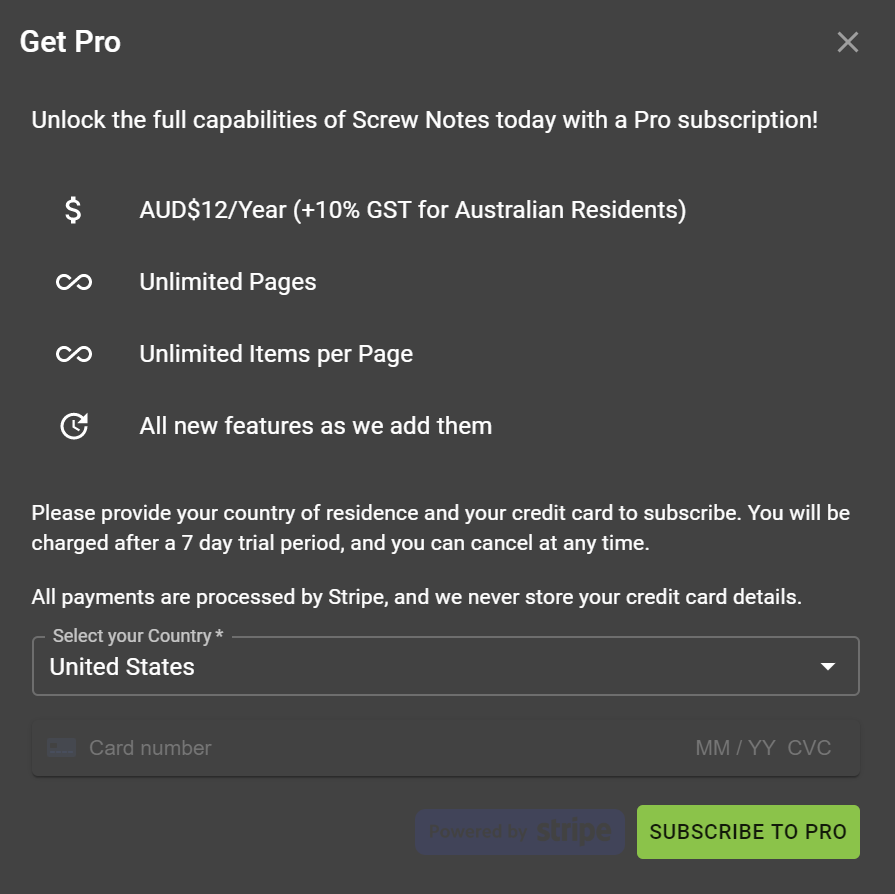Click the refresh clock icon for new features
895x894 pixels.
click(74, 426)
